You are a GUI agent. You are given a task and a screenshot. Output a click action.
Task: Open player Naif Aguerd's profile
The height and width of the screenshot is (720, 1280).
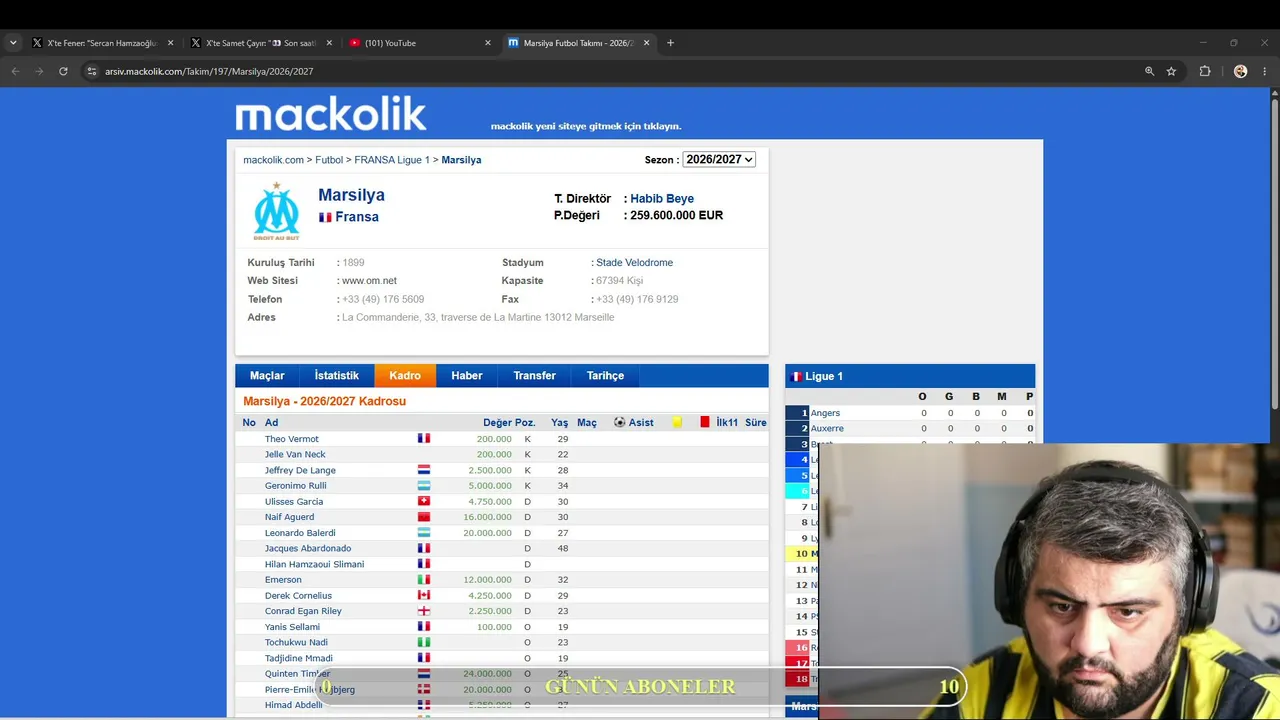coord(289,517)
